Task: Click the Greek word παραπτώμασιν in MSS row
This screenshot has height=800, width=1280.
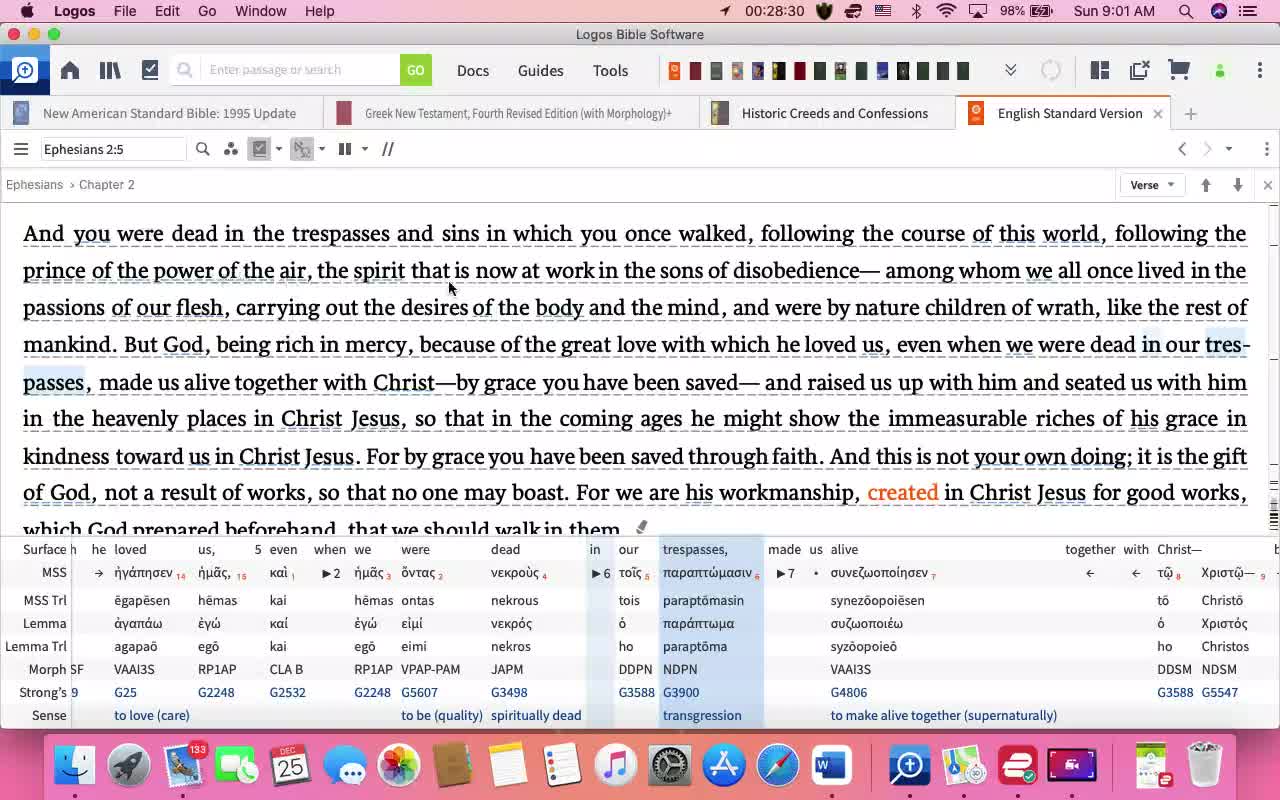Action: (x=707, y=573)
